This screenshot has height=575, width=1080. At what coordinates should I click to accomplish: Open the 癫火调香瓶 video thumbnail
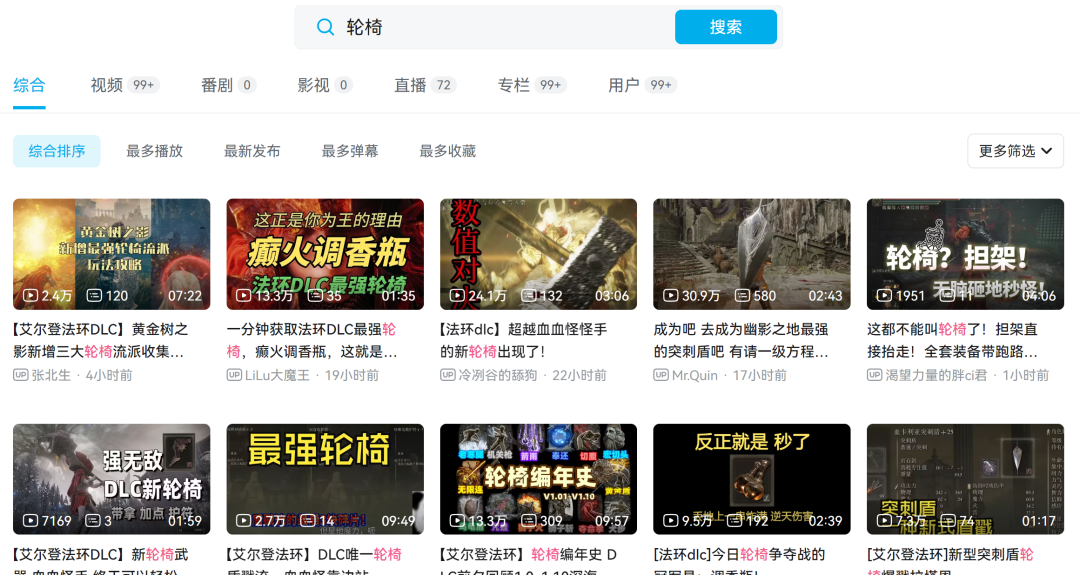tap(325, 254)
